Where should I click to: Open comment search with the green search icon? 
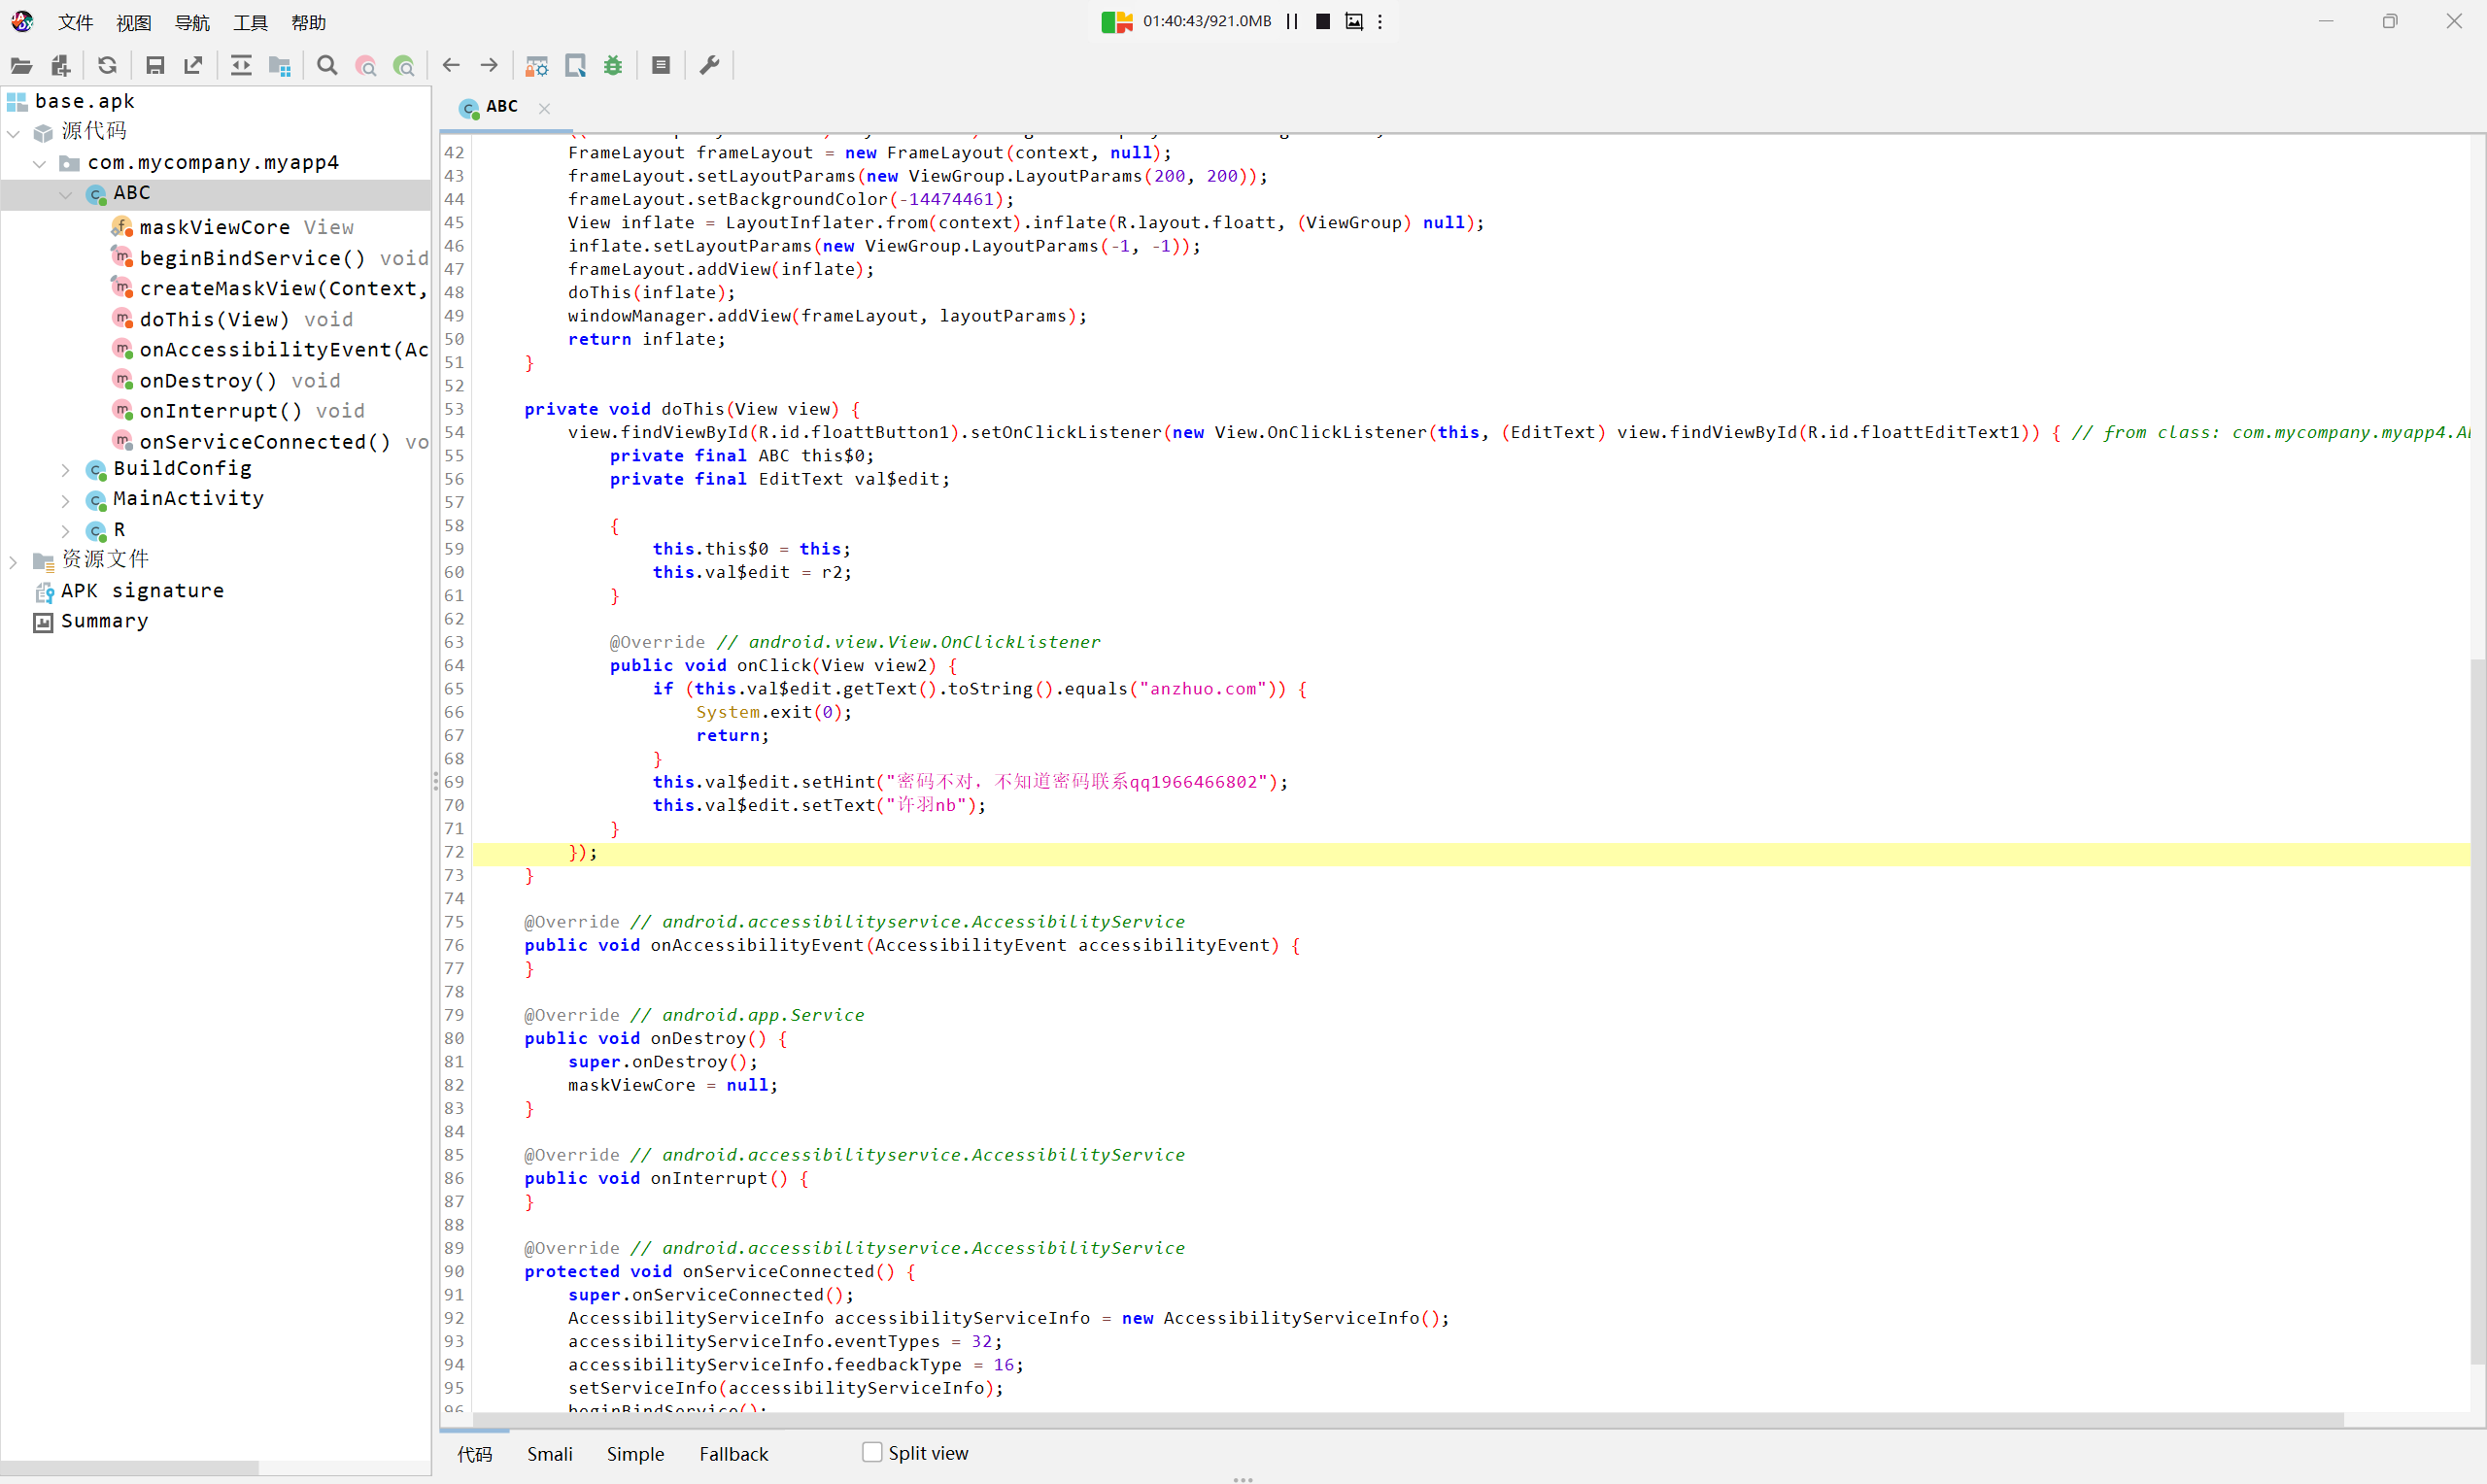click(404, 66)
